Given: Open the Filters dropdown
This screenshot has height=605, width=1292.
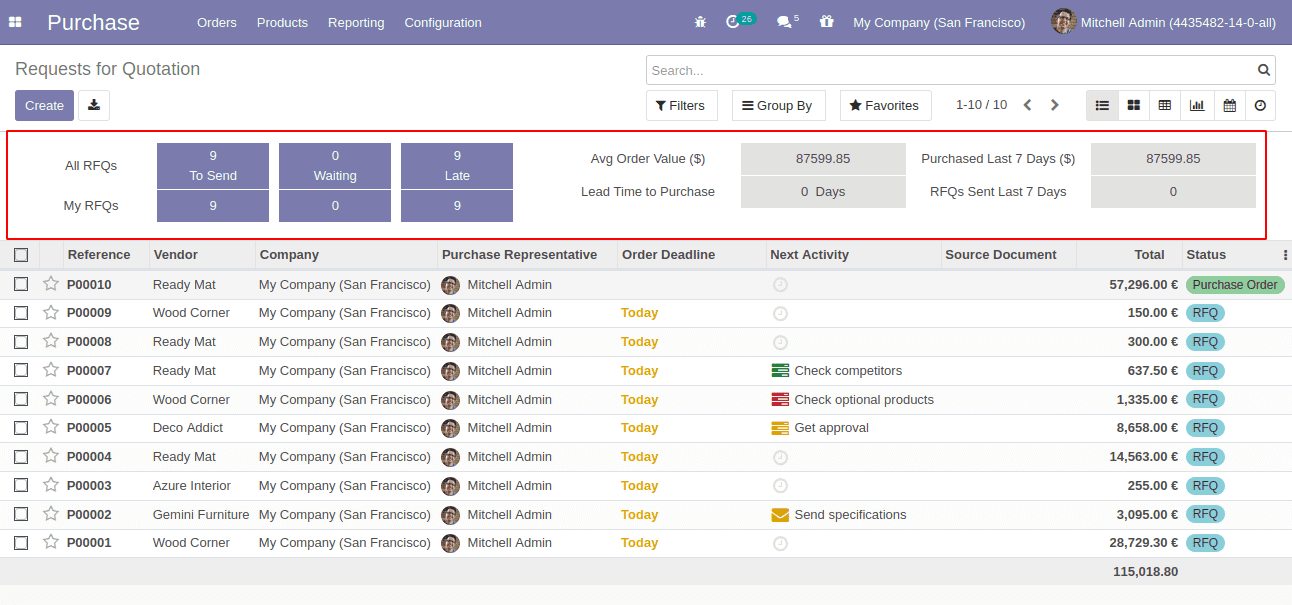Looking at the screenshot, I should click(681, 105).
